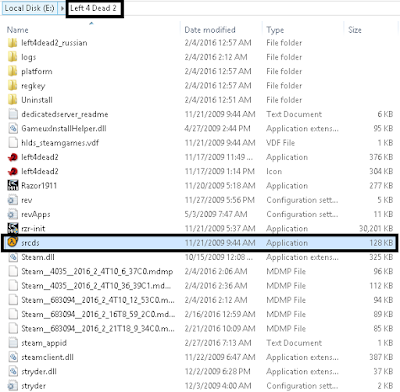
Task: Click the steam_appid text file icon
Action: 13,343
